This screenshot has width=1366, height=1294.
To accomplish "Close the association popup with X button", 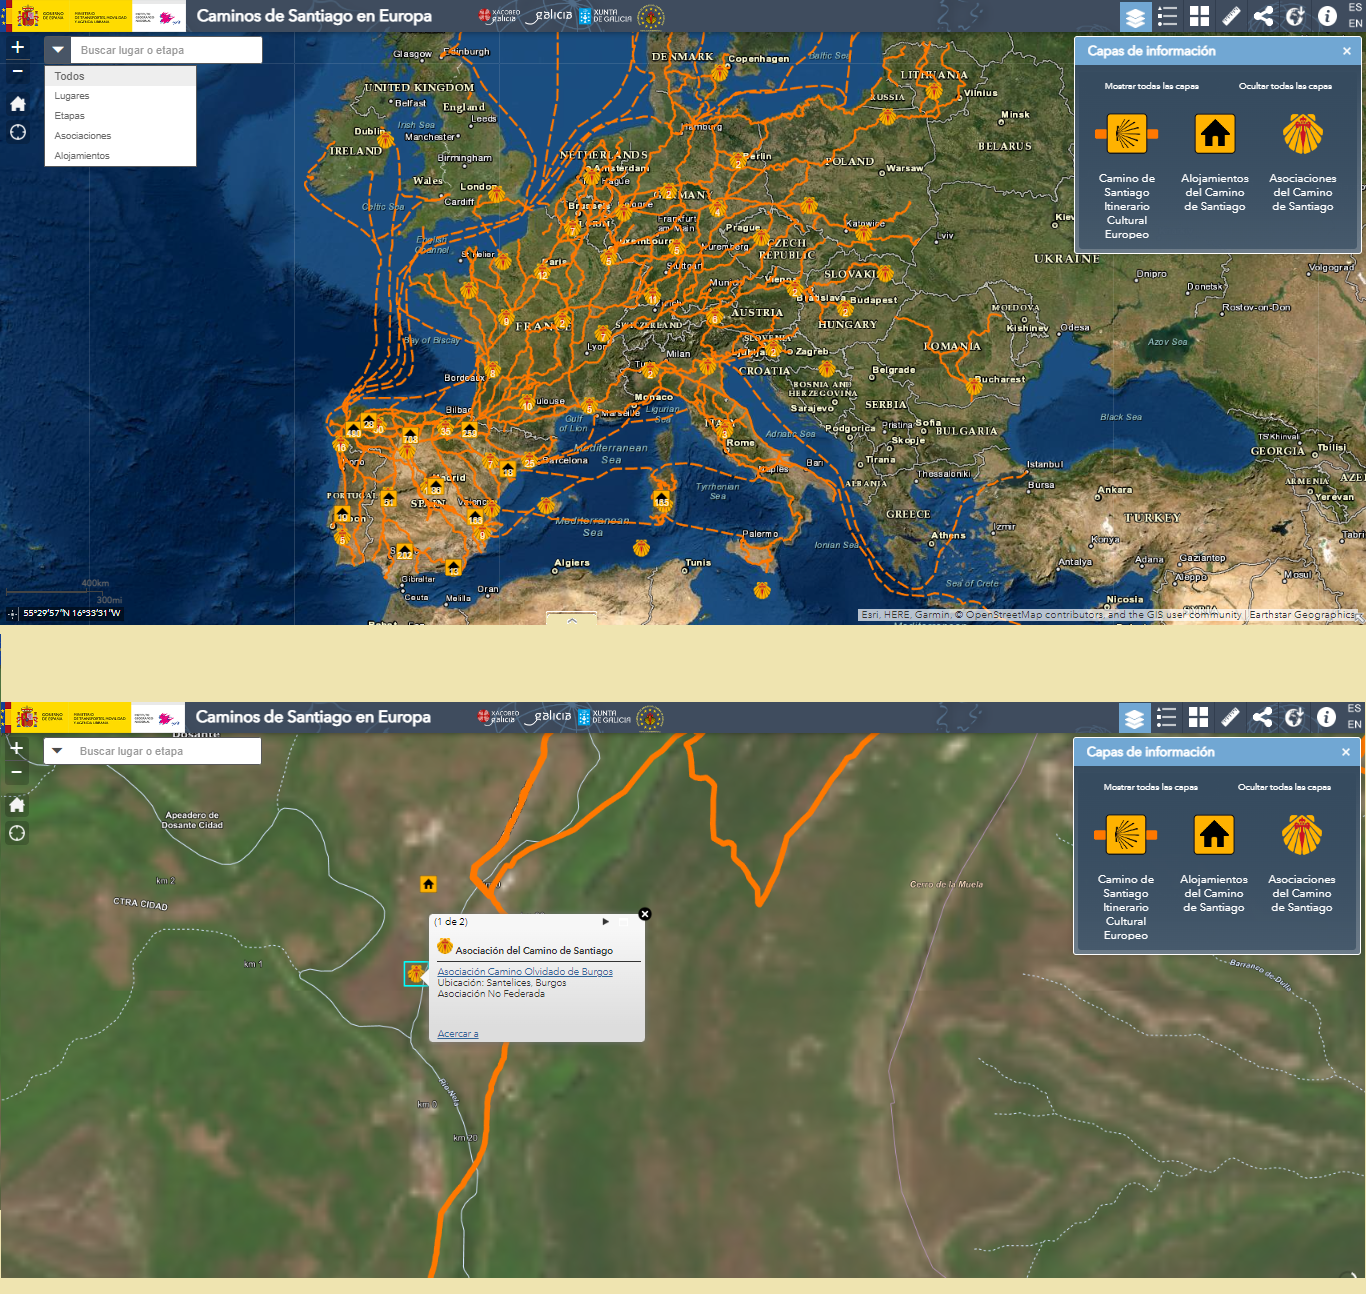I will click(x=645, y=914).
